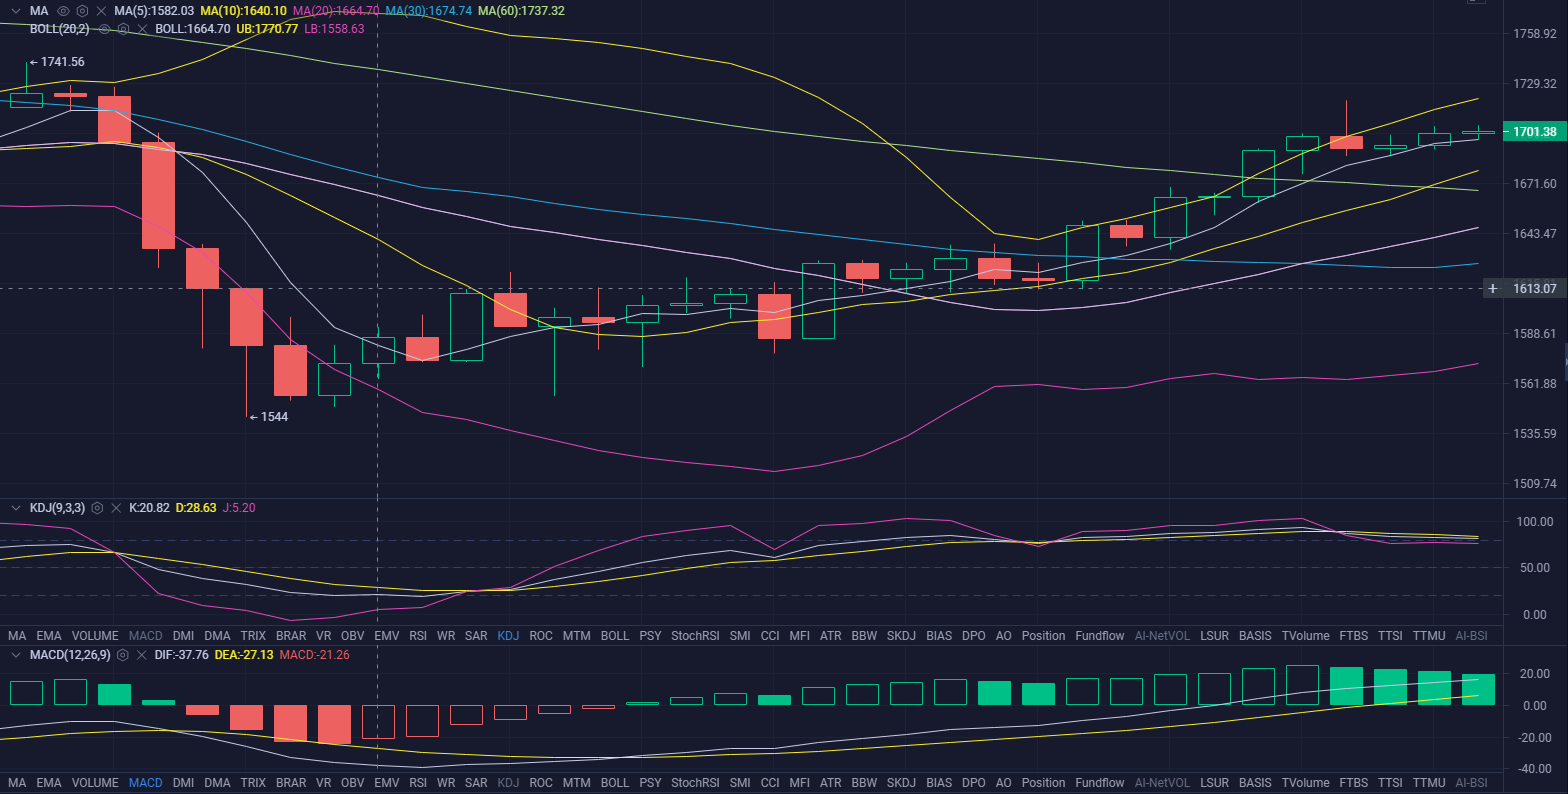This screenshot has height=794, width=1568.
Task: Click the active MACD tab in bottom row
Action: pyautogui.click(x=146, y=783)
